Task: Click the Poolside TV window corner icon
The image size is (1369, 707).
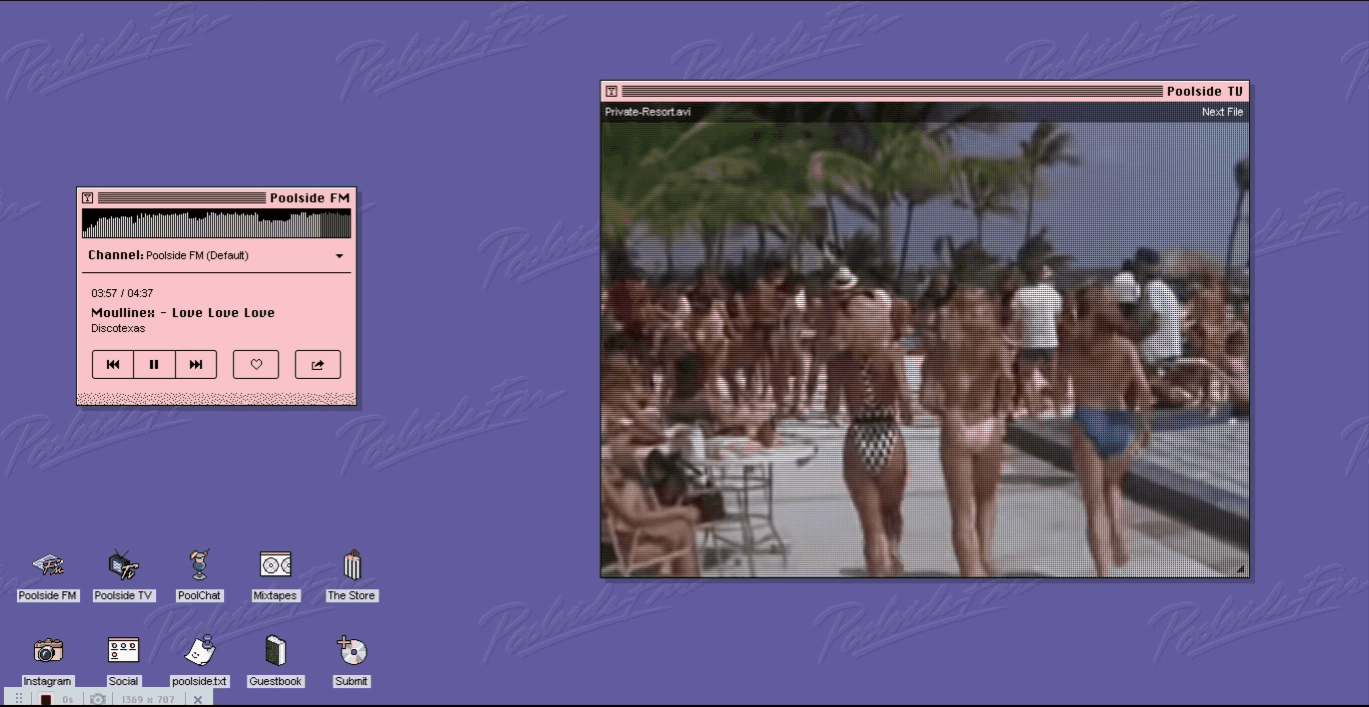Action: click(x=611, y=91)
